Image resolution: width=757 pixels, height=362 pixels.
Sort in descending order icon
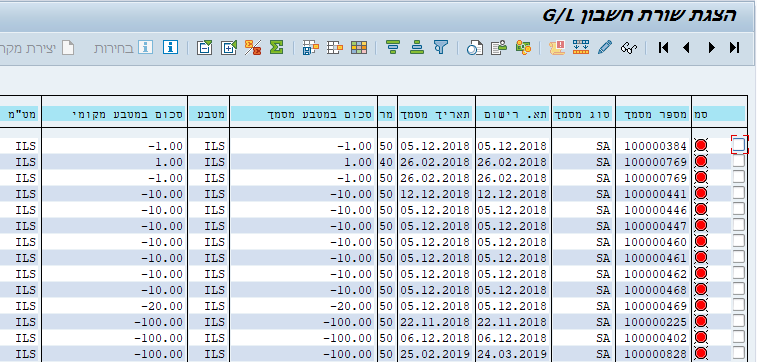coord(393,47)
